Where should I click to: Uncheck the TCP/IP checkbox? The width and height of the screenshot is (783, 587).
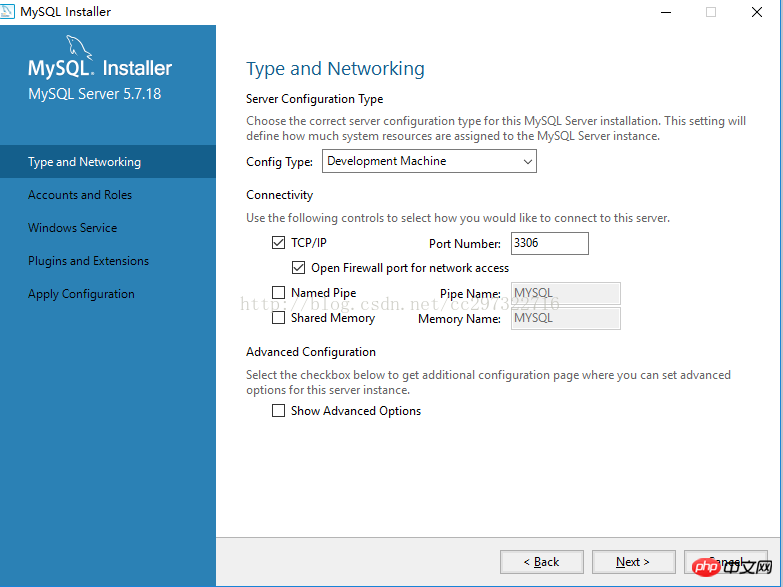point(278,243)
